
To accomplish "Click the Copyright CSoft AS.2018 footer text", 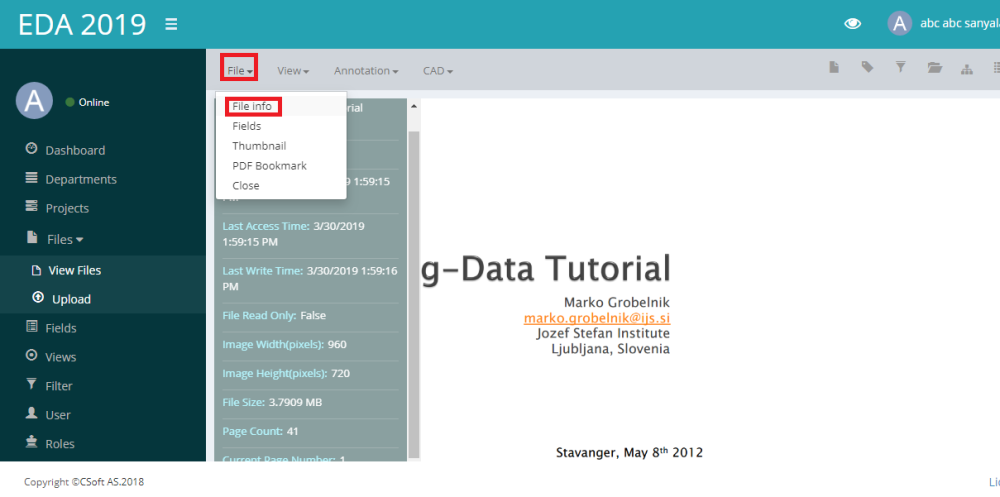I will tap(84, 482).
